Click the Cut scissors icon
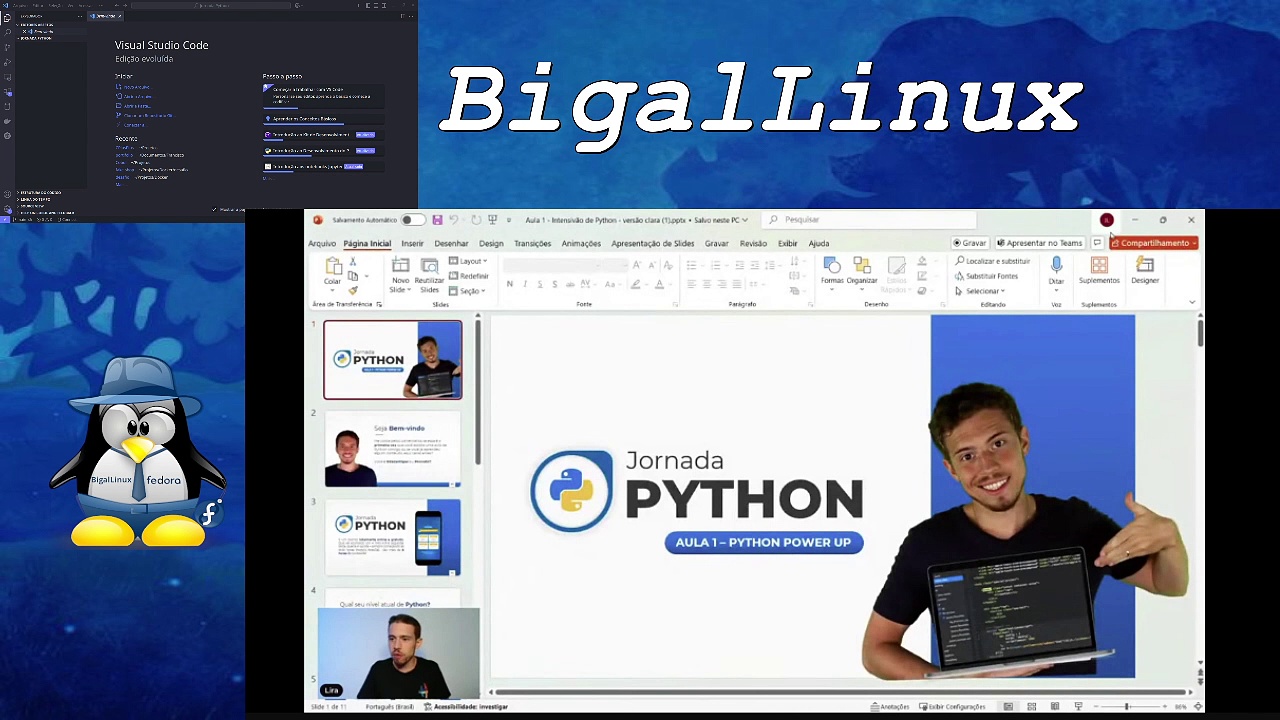The height and width of the screenshot is (720, 1280). tap(352, 262)
